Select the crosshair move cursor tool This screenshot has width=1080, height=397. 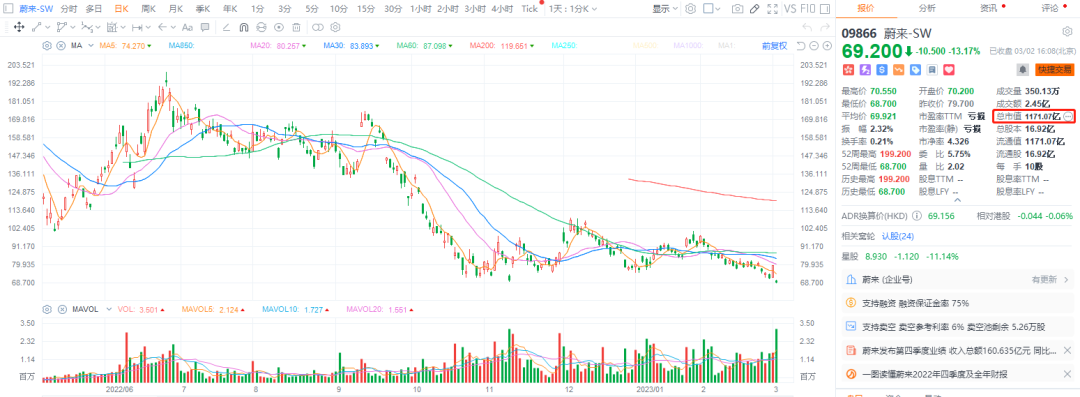[19, 27]
